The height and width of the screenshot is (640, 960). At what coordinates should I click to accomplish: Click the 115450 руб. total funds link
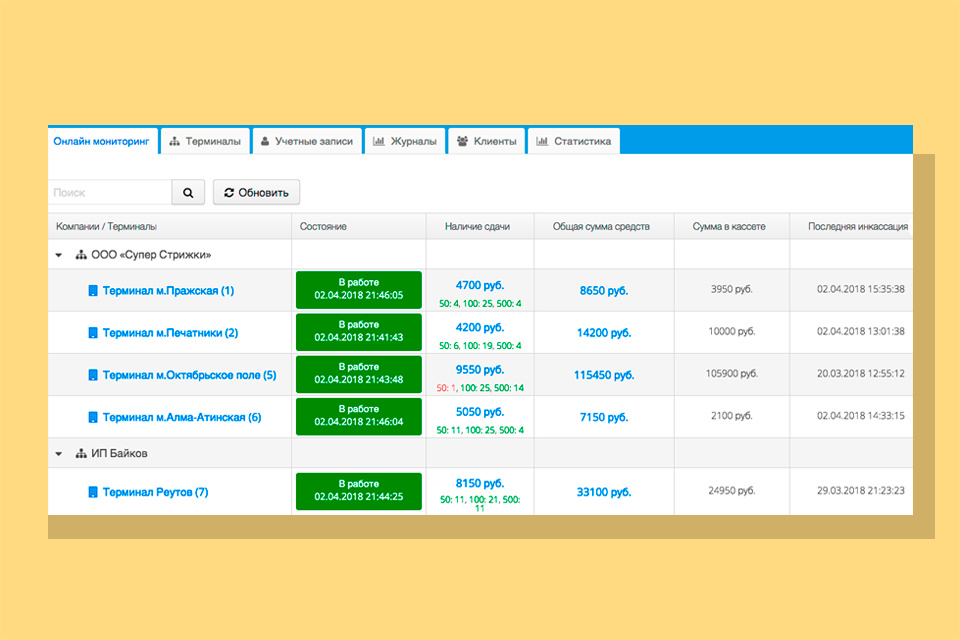[603, 376]
